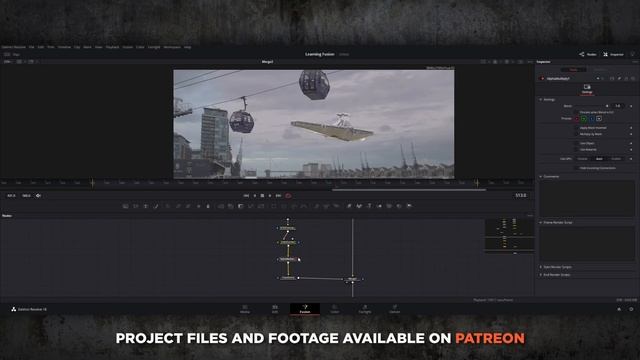Play the composition in reverse
The height and width of the screenshot is (360, 640).
pyautogui.click(x=255, y=196)
